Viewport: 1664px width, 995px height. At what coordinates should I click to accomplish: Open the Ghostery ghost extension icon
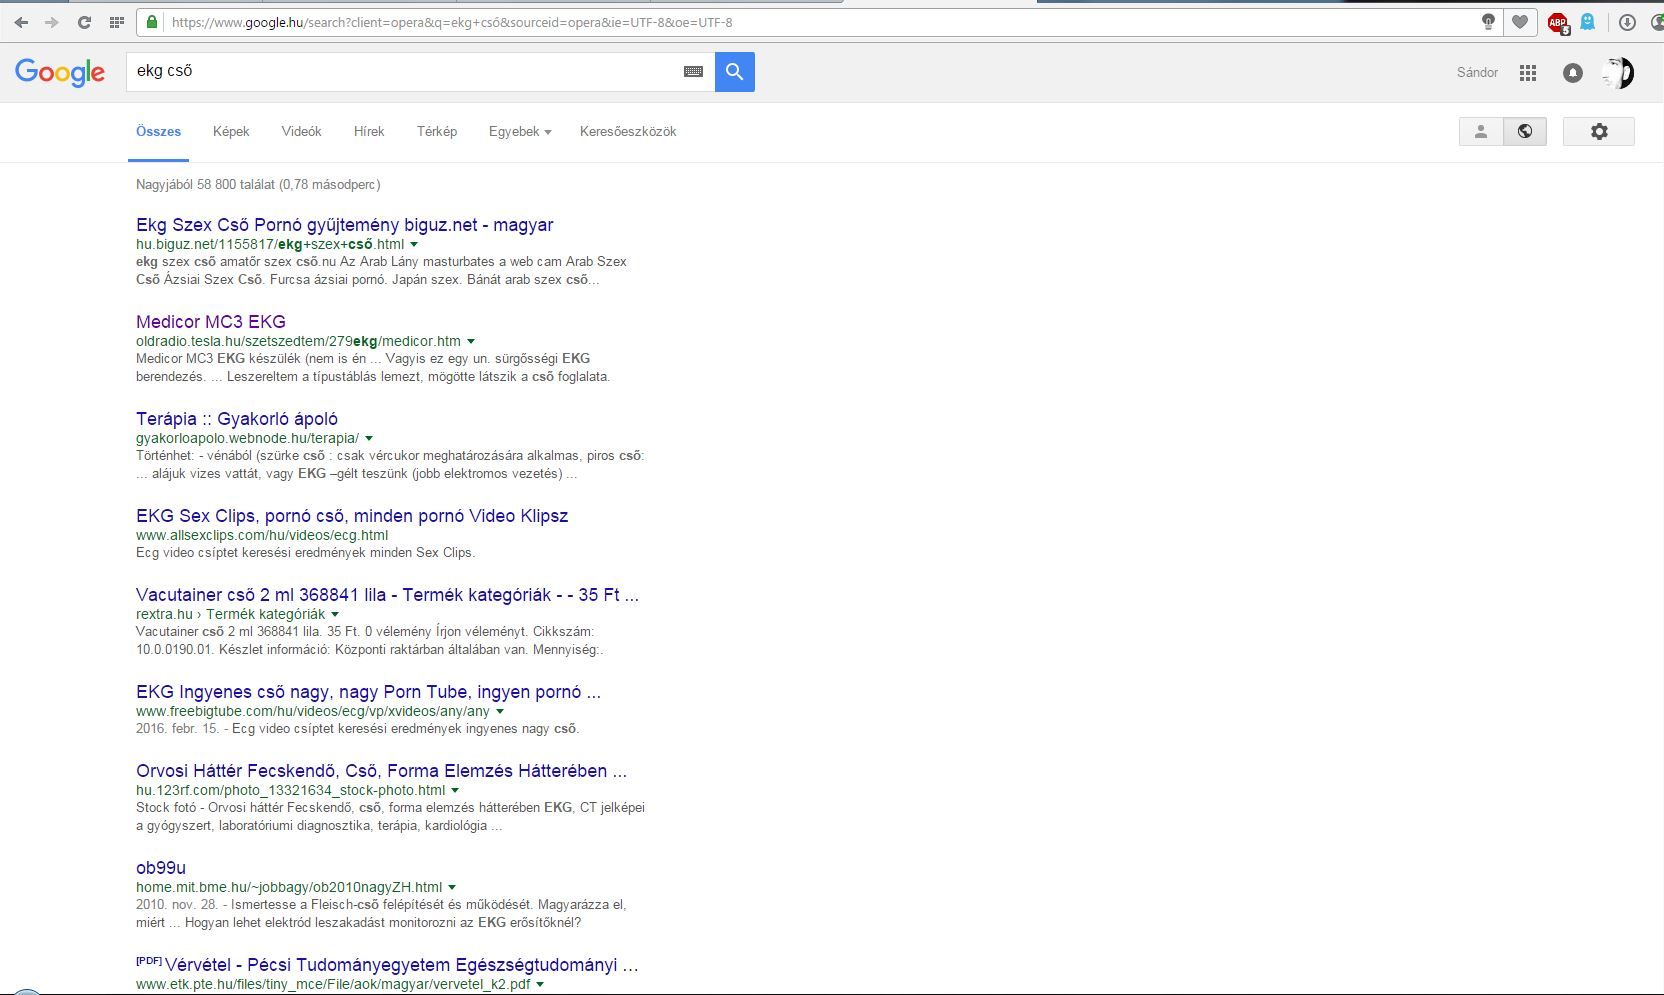tap(1587, 21)
